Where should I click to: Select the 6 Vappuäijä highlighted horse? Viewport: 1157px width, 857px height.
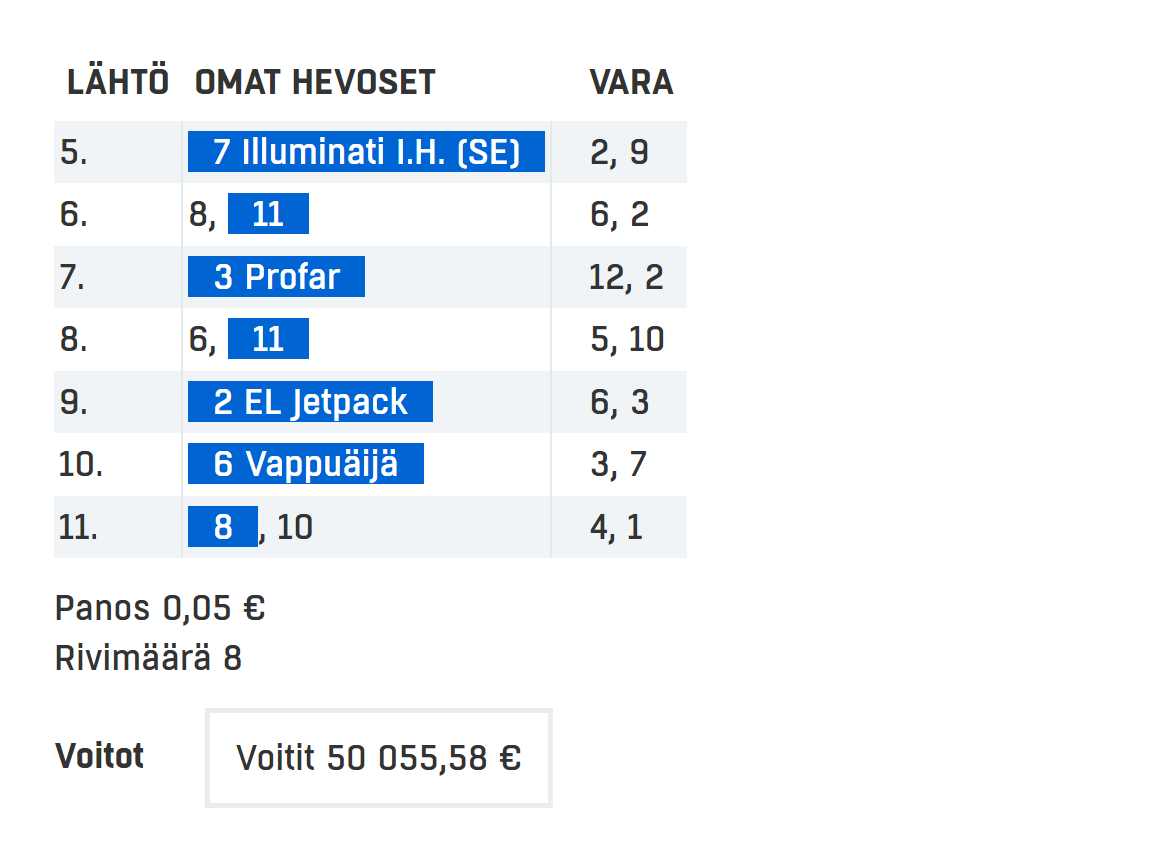(305, 464)
